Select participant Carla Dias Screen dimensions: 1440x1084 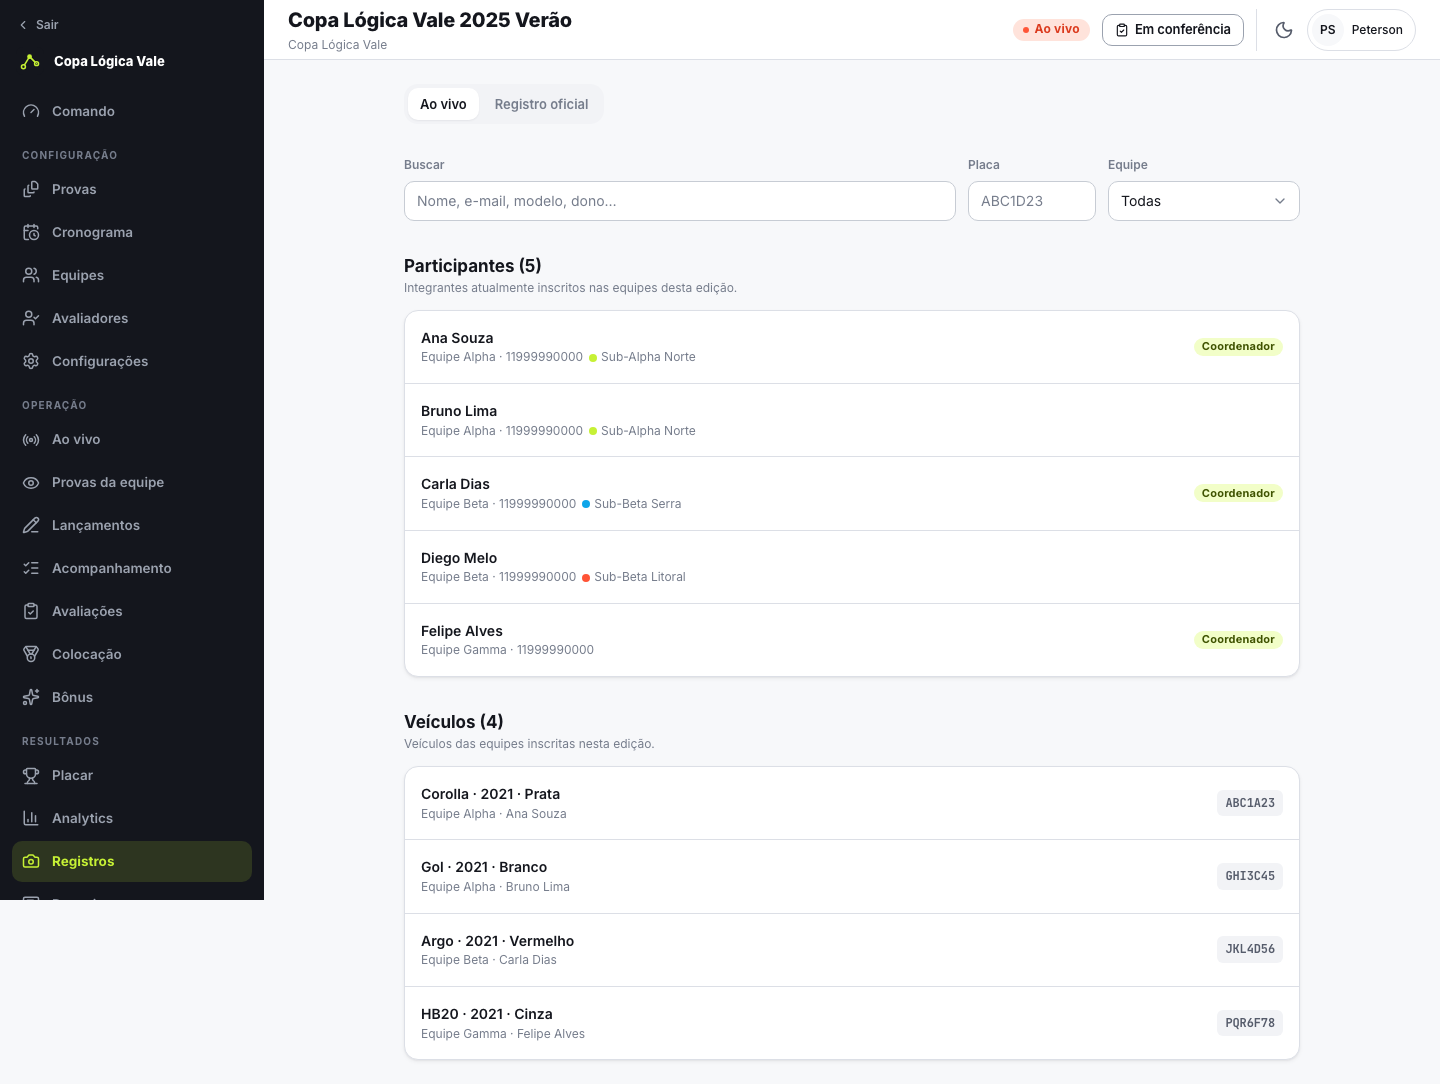(x=852, y=494)
